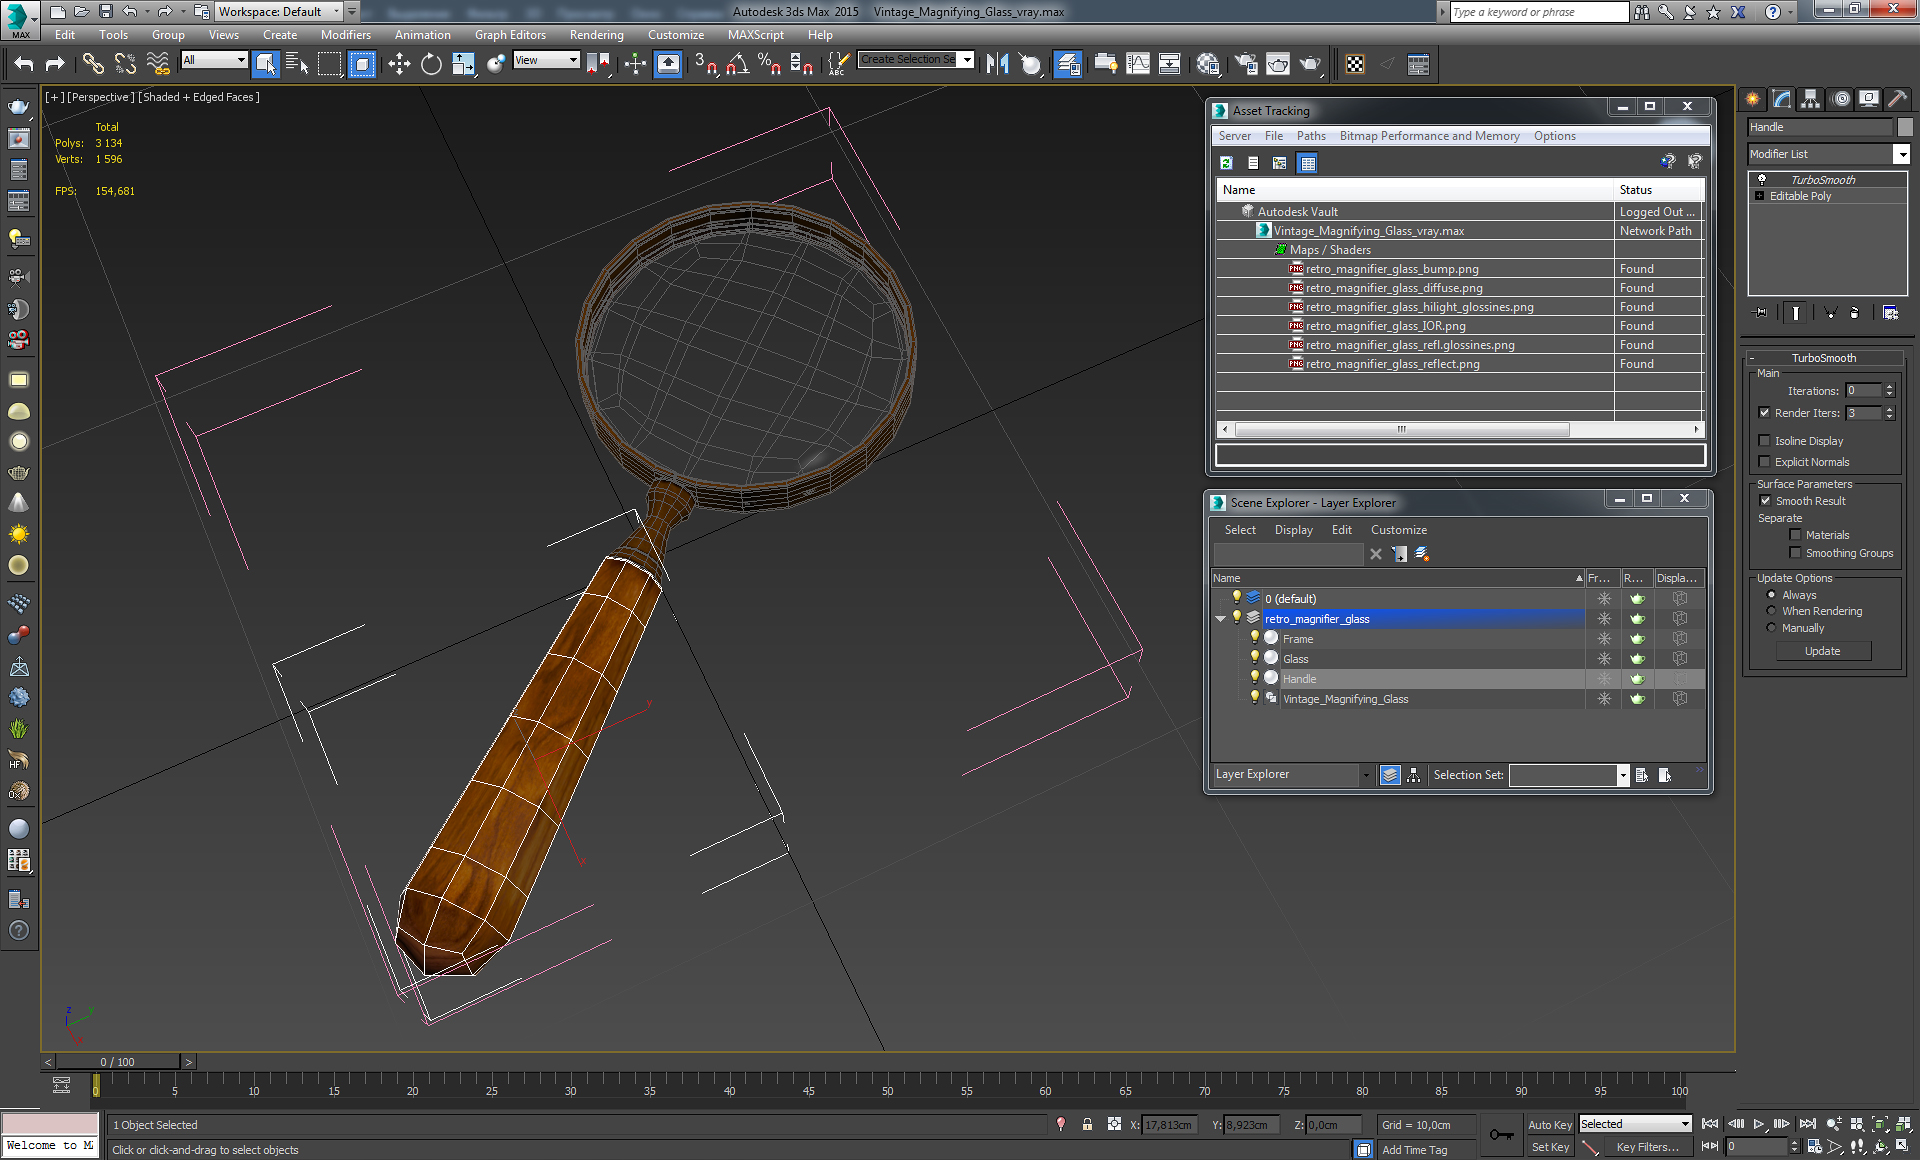Open the Hierarchy command panel tab
The width and height of the screenshot is (1920, 1160).
point(1810,99)
